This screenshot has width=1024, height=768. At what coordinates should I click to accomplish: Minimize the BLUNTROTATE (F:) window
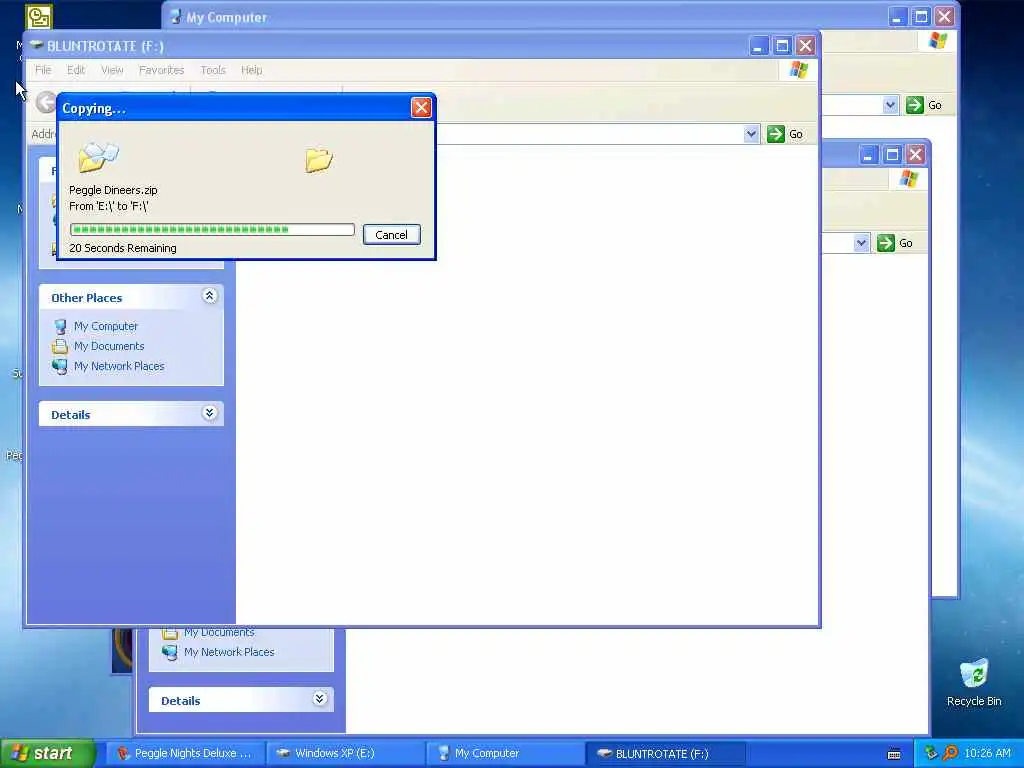758,46
